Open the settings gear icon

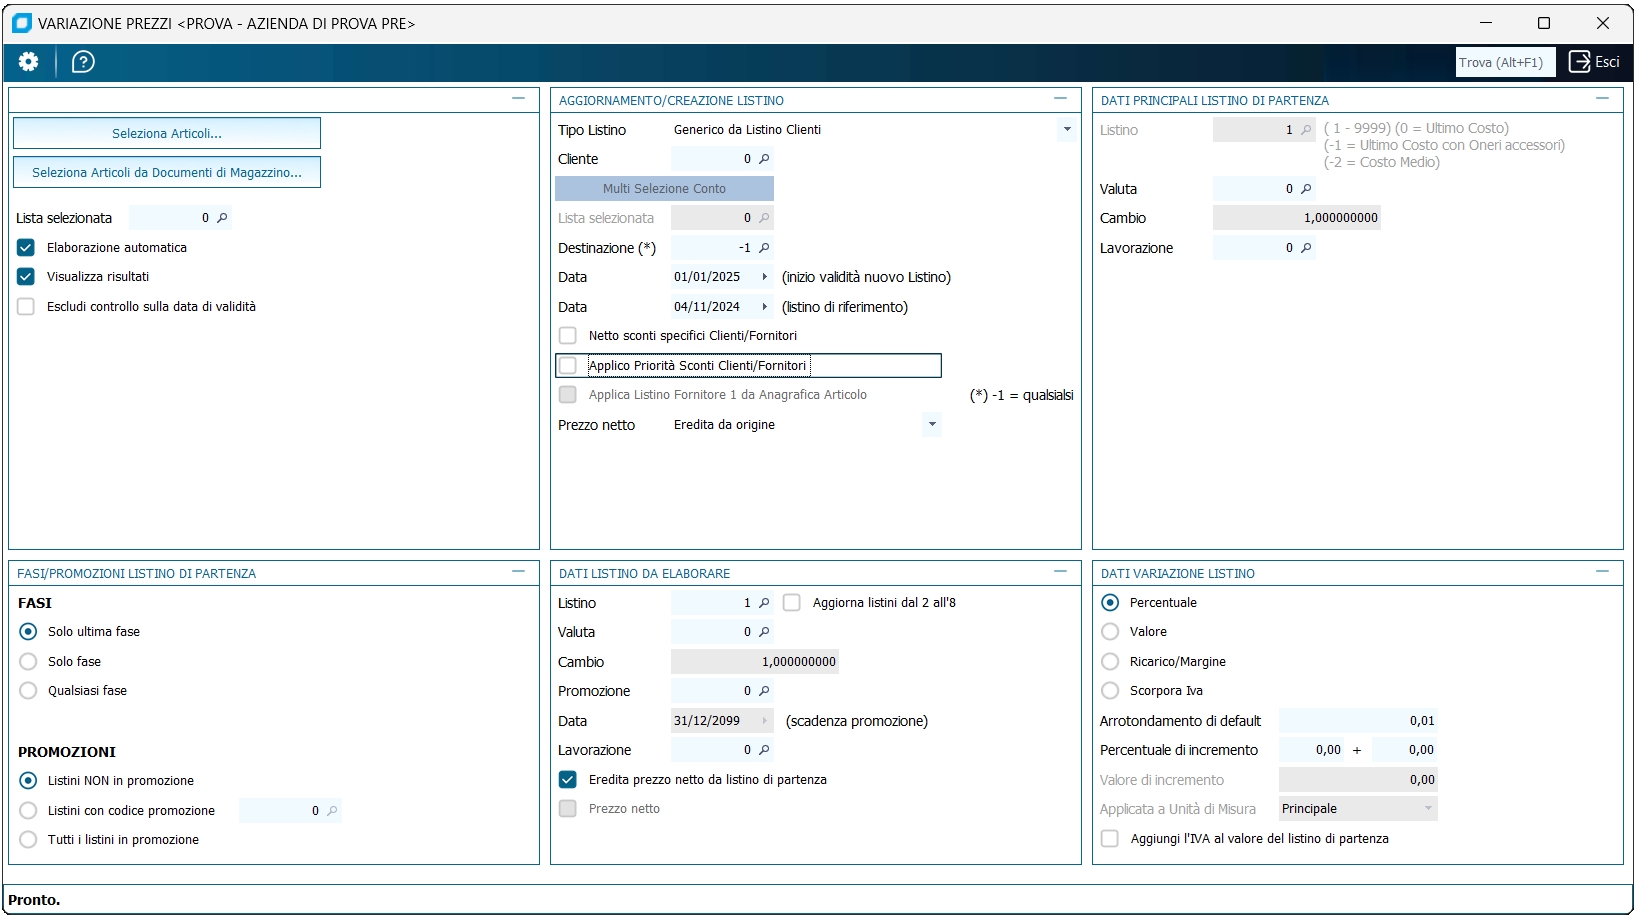29,62
